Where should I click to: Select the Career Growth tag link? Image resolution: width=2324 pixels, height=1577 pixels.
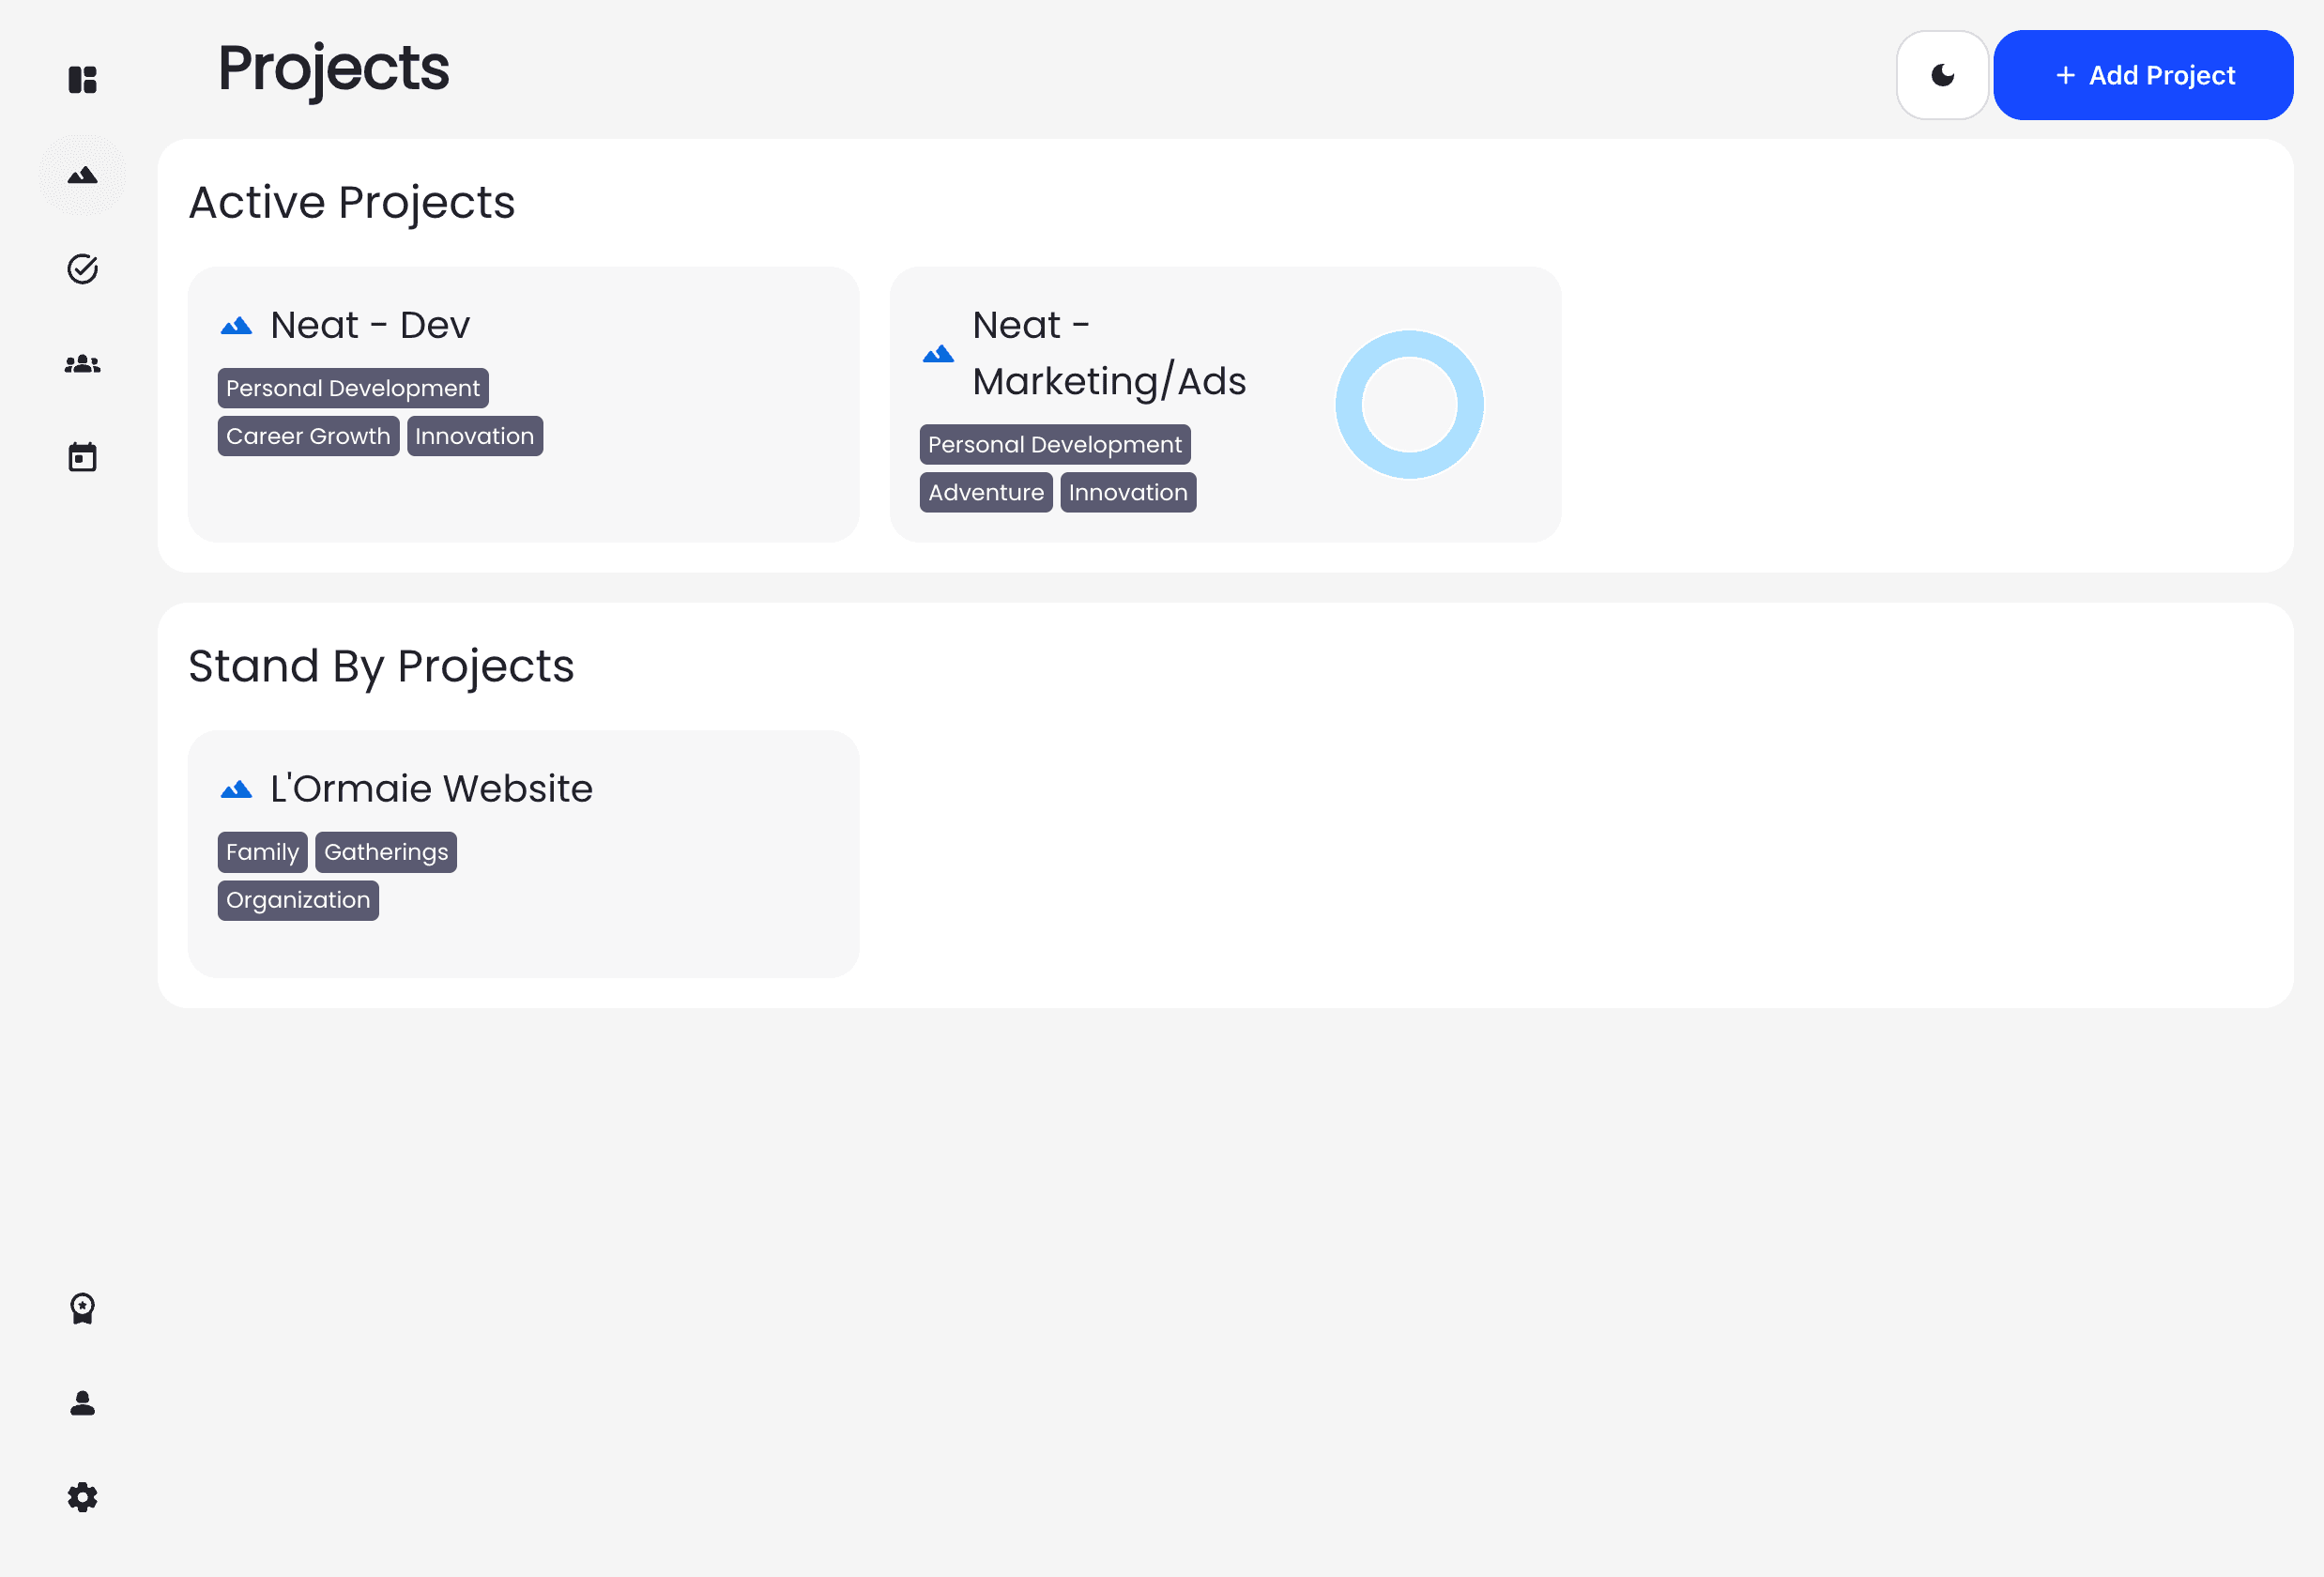(308, 435)
